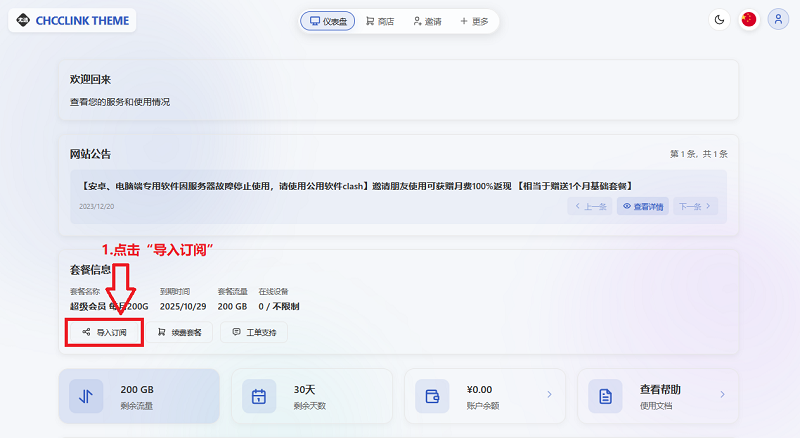
Task: Expand account balance card chevron arrow
Action: click(549, 396)
